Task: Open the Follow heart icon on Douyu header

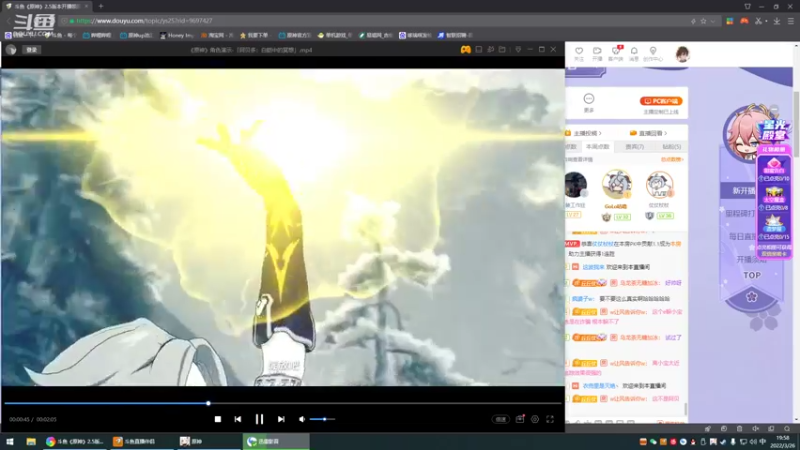Action: pyautogui.click(x=579, y=54)
